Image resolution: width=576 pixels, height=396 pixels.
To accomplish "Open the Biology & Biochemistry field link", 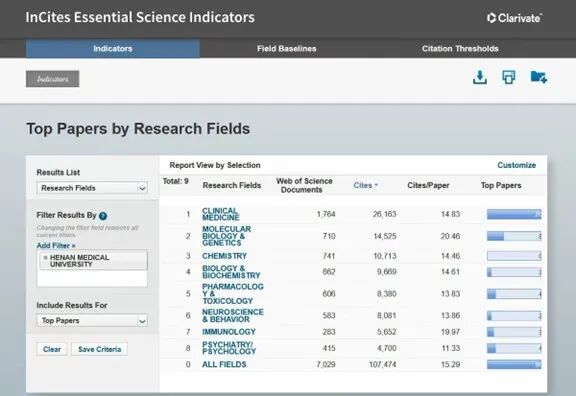I will pyautogui.click(x=231, y=272).
